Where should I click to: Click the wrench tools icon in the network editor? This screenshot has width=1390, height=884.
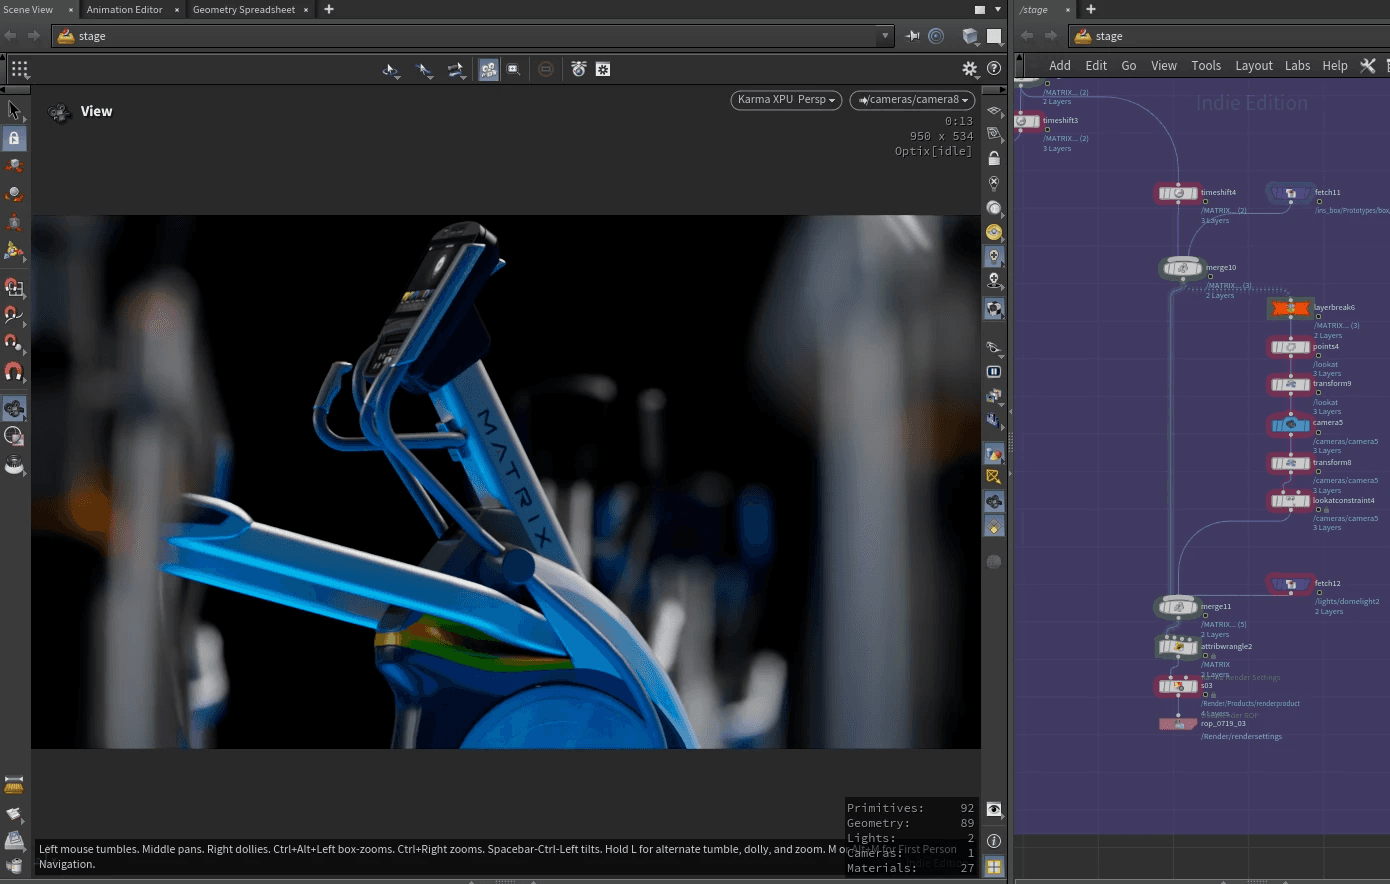(x=1368, y=65)
